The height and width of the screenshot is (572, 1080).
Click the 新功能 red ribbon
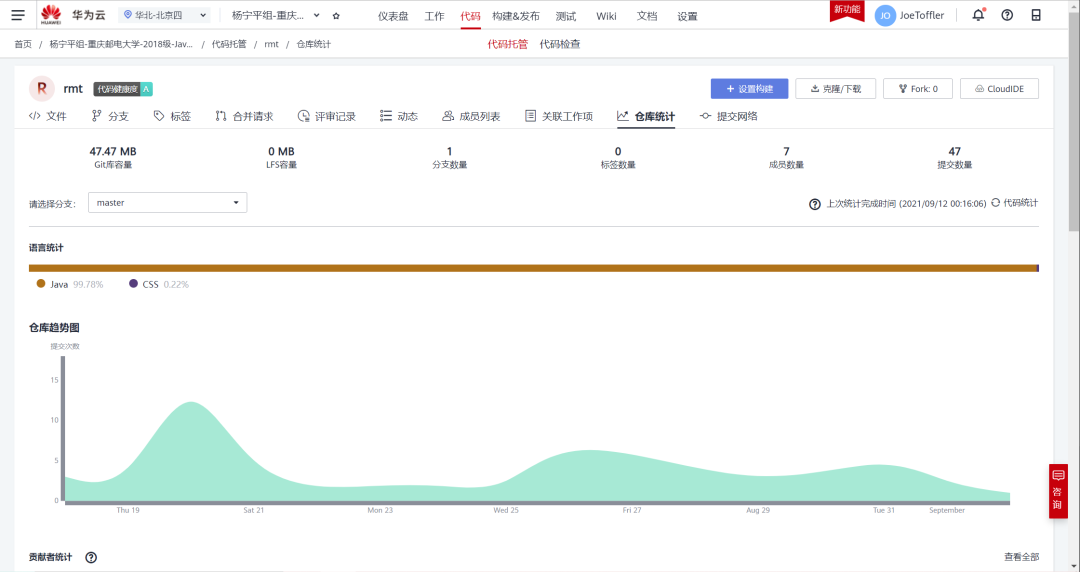[847, 10]
